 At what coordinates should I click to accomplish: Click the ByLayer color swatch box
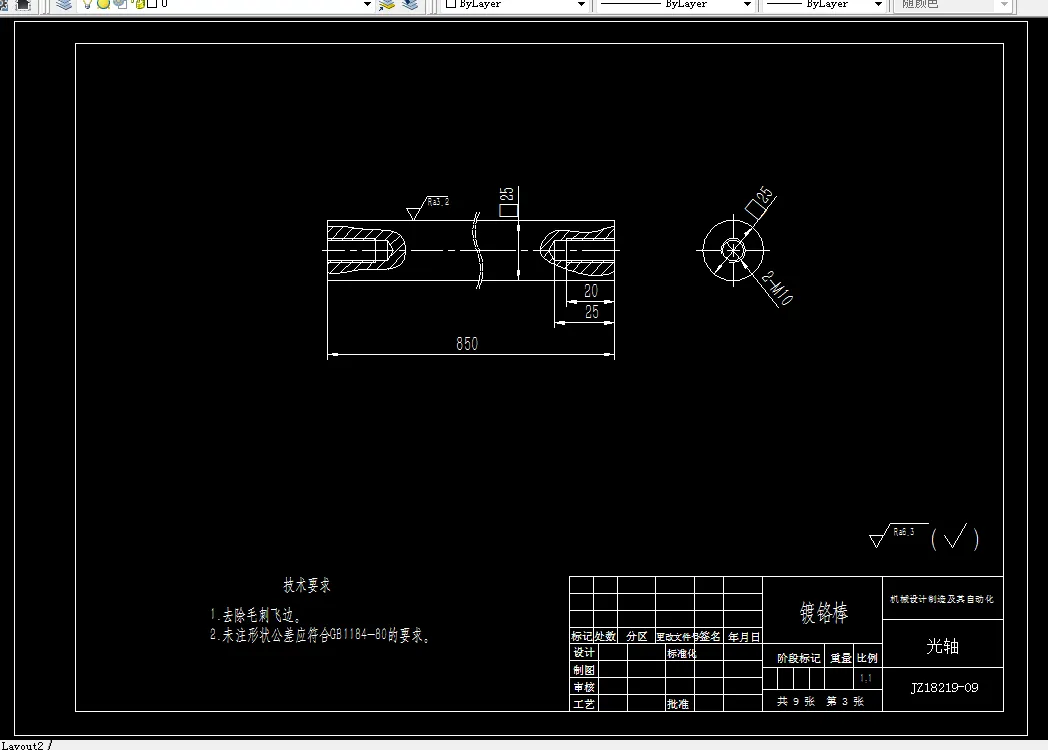(x=451, y=4)
